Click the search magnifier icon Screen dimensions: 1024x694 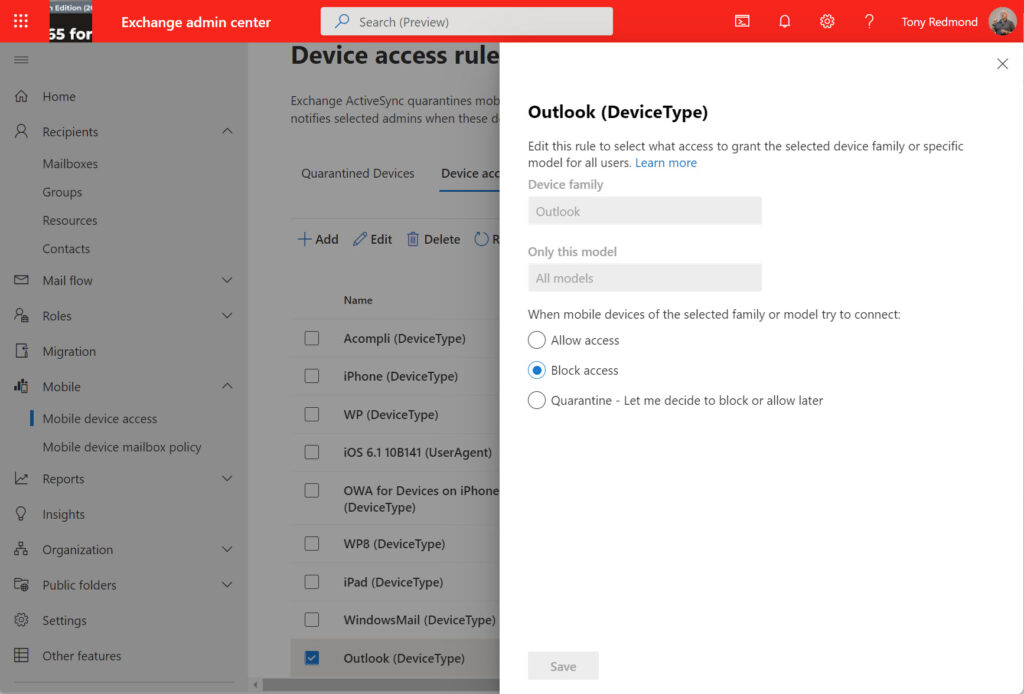point(342,22)
